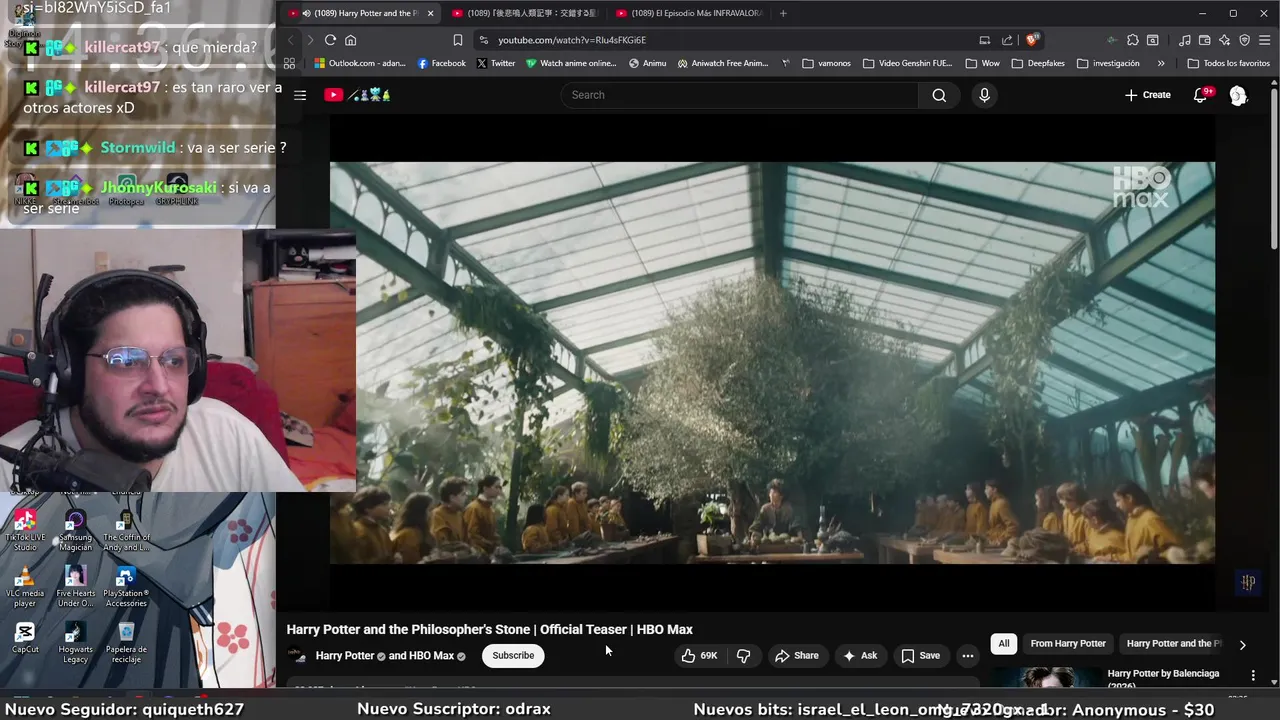This screenshot has height=720, width=1280.
Task: Like the Harry Potter teaser video
Action: (x=700, y=656)
